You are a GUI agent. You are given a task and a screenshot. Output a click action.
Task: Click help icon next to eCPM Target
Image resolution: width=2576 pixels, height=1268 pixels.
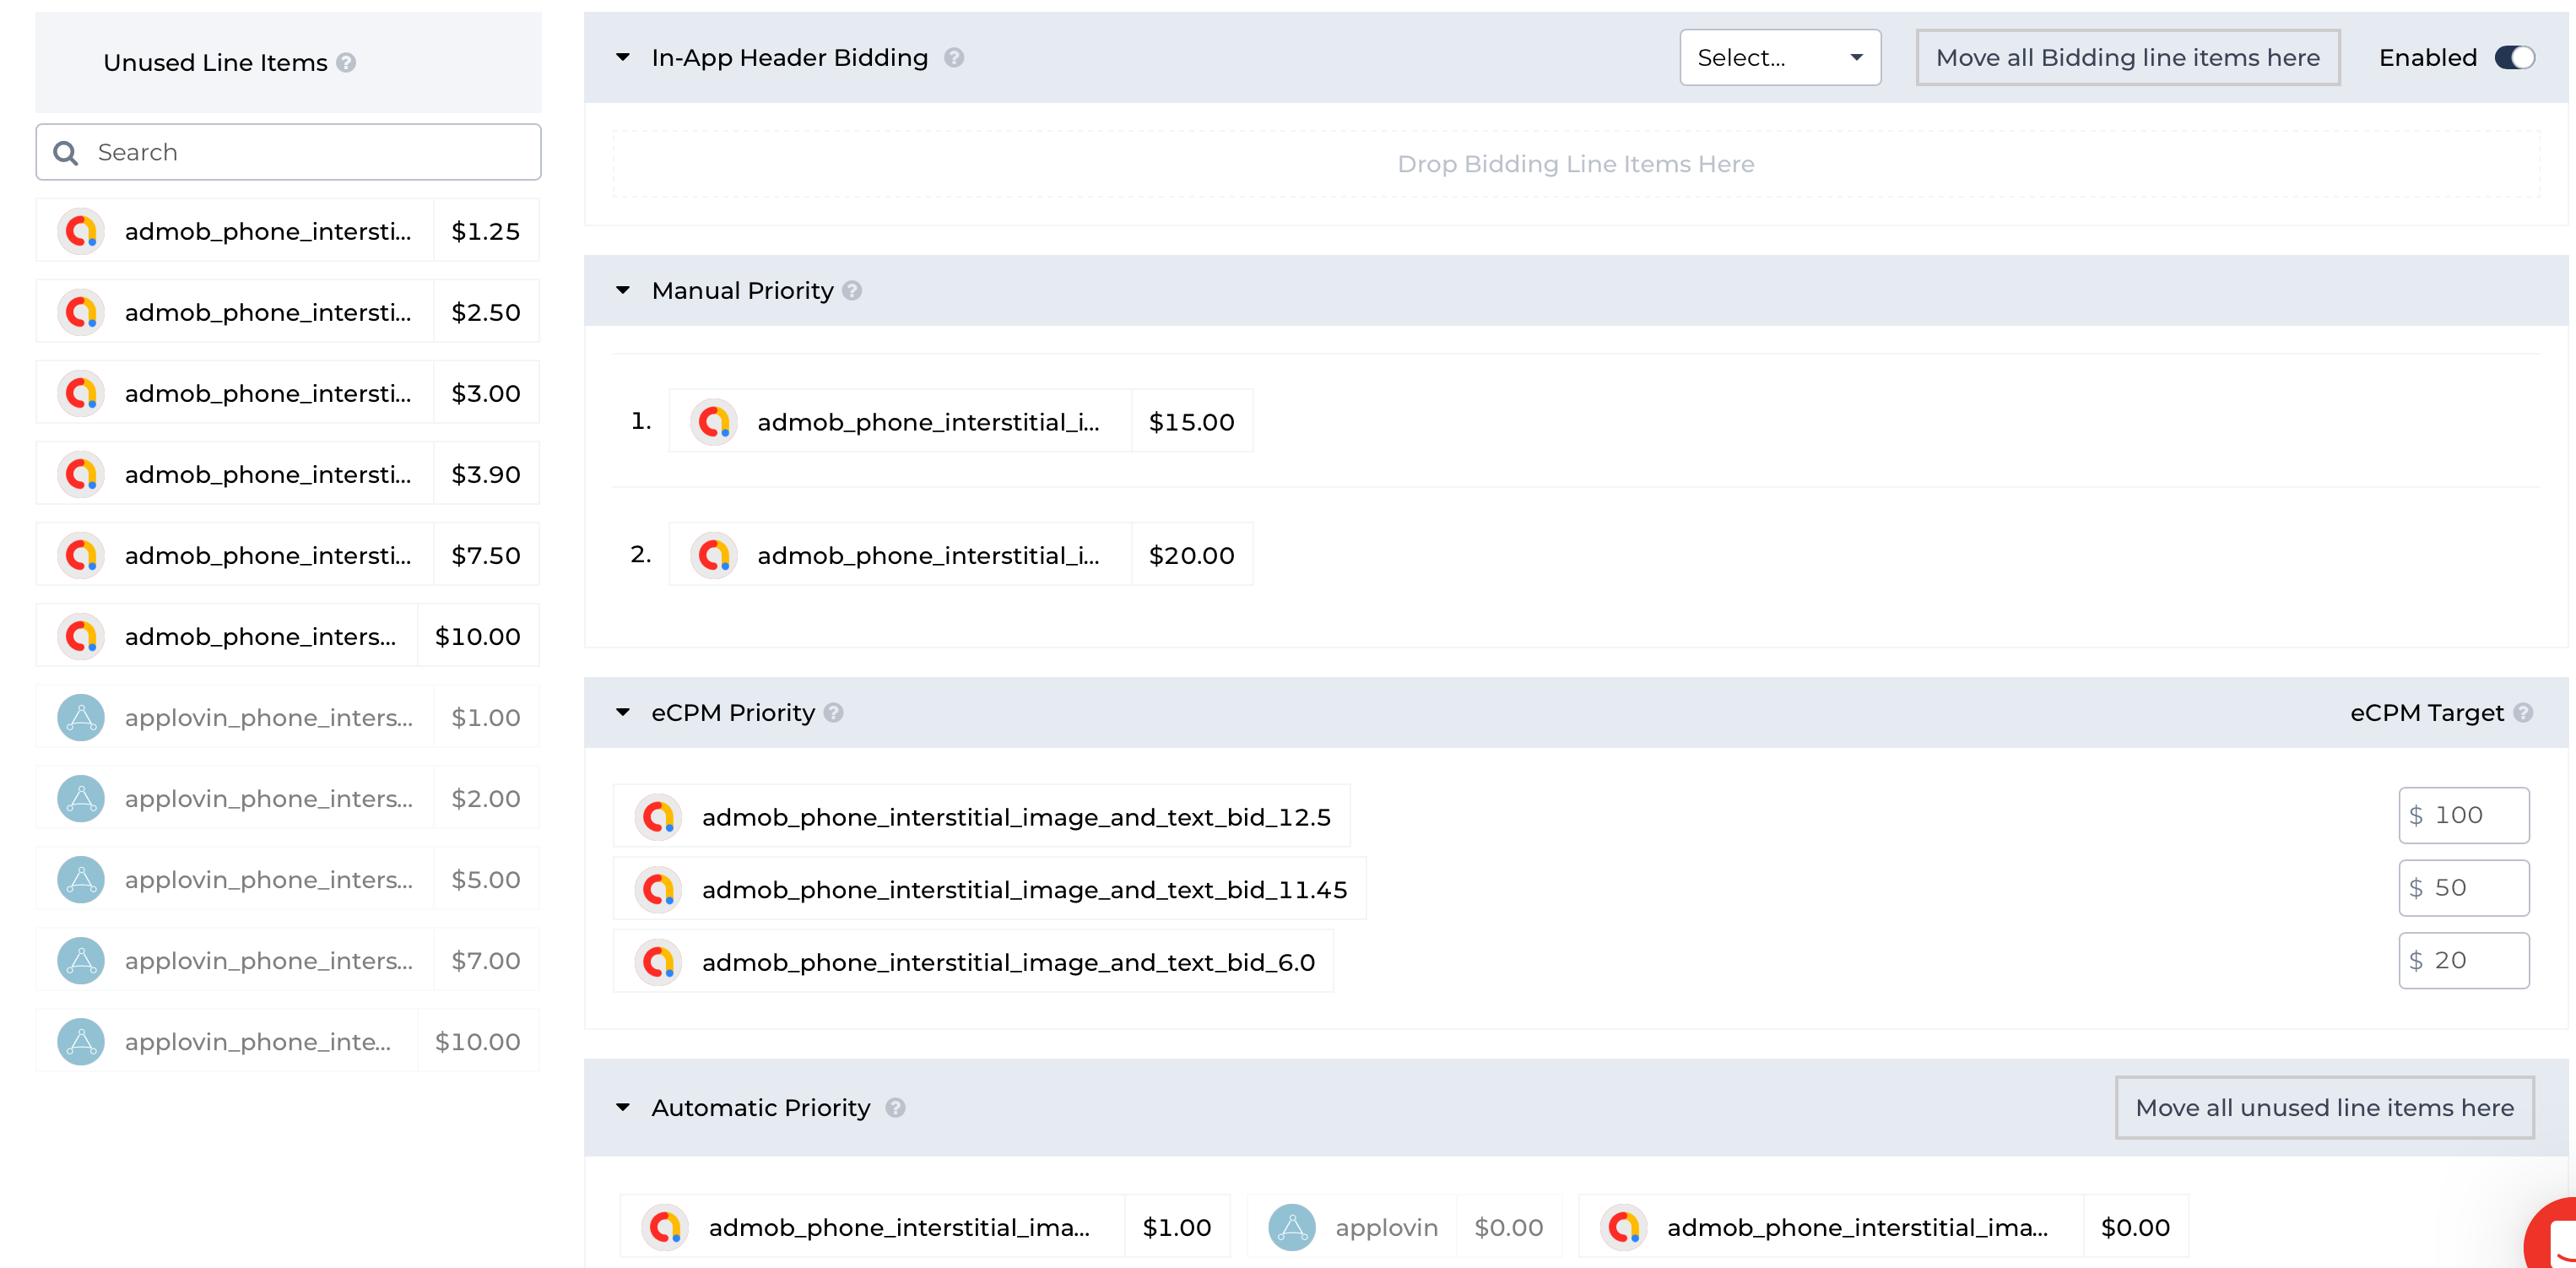pos(2523,713)
